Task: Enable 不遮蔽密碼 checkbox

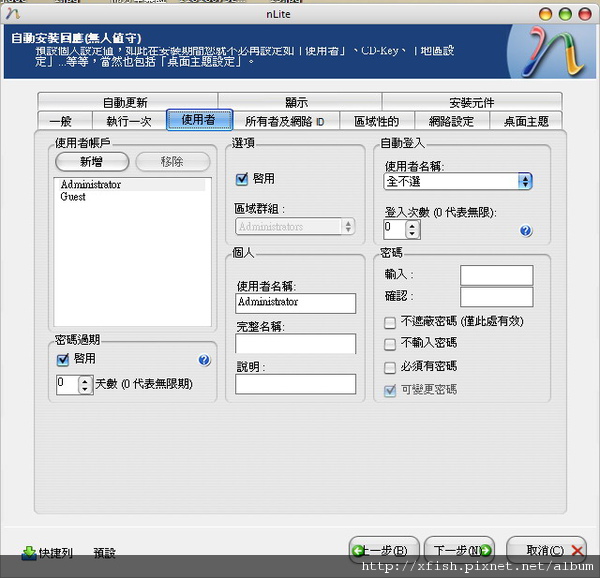Action: pyautogui.click(x=390, y=322)
